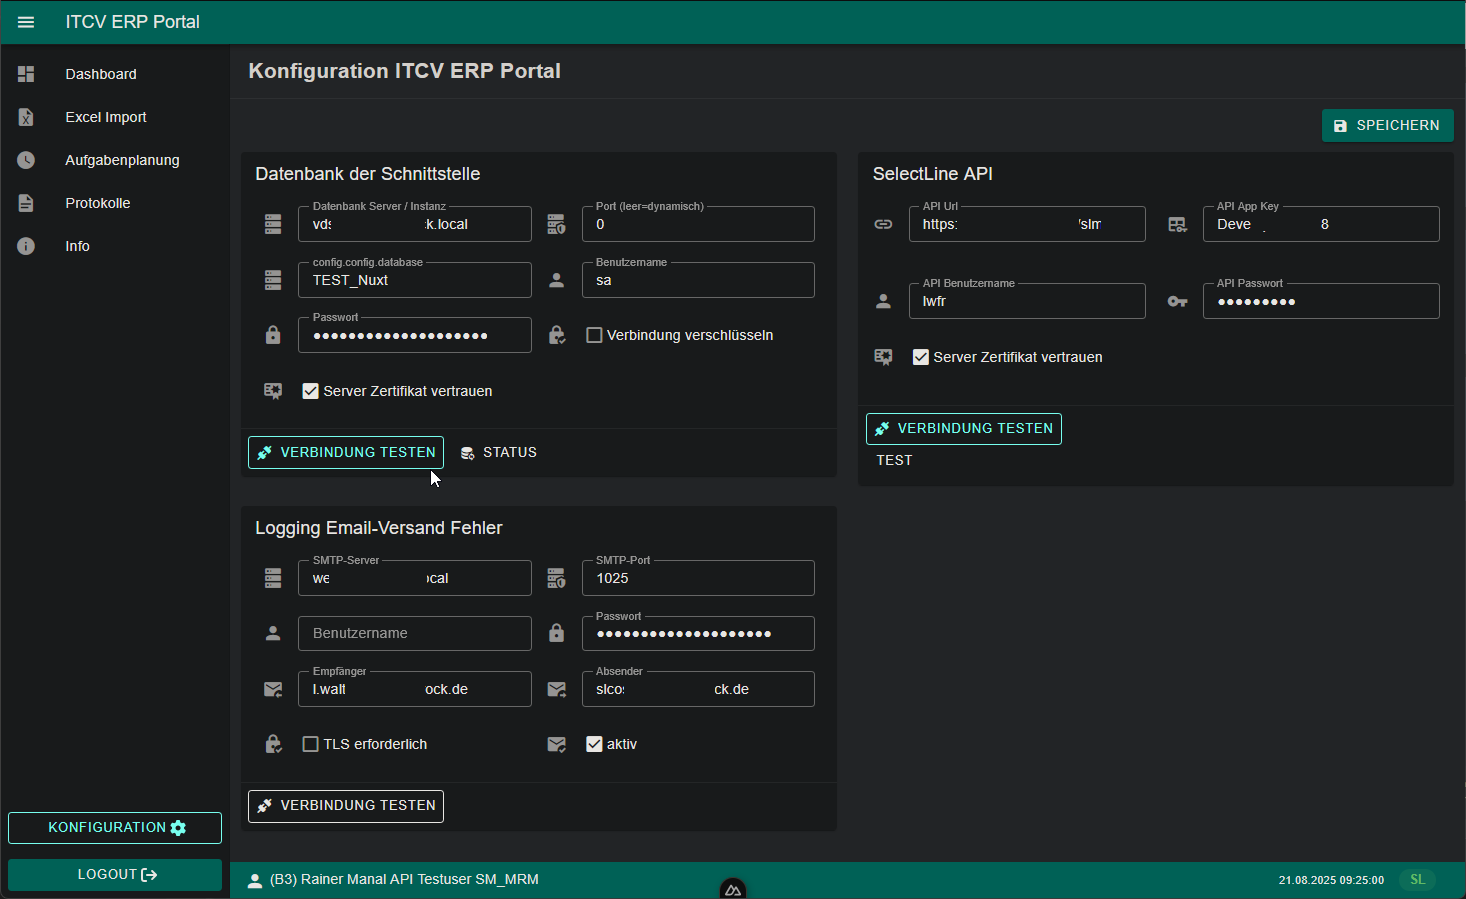Screen dimensions: 1466x899
Task: Disable the aktiv checkbox
Action: 594,744
